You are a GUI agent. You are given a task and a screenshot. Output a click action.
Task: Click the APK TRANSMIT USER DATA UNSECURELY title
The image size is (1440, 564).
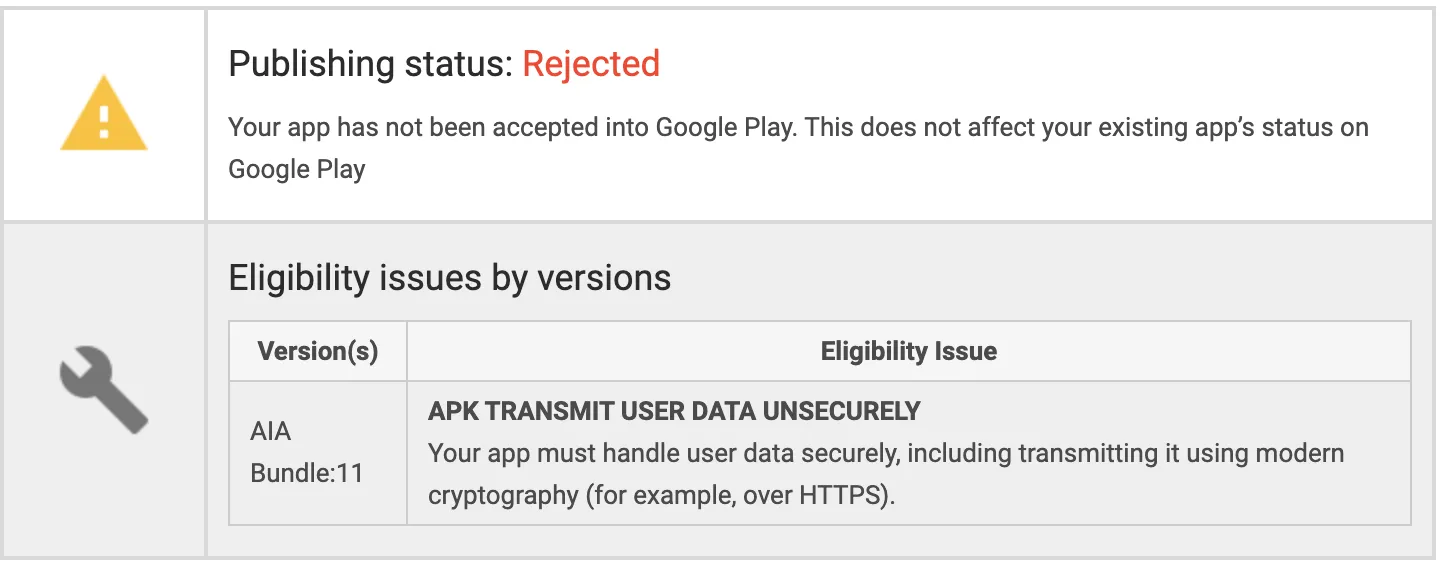(x=674, y=411)
